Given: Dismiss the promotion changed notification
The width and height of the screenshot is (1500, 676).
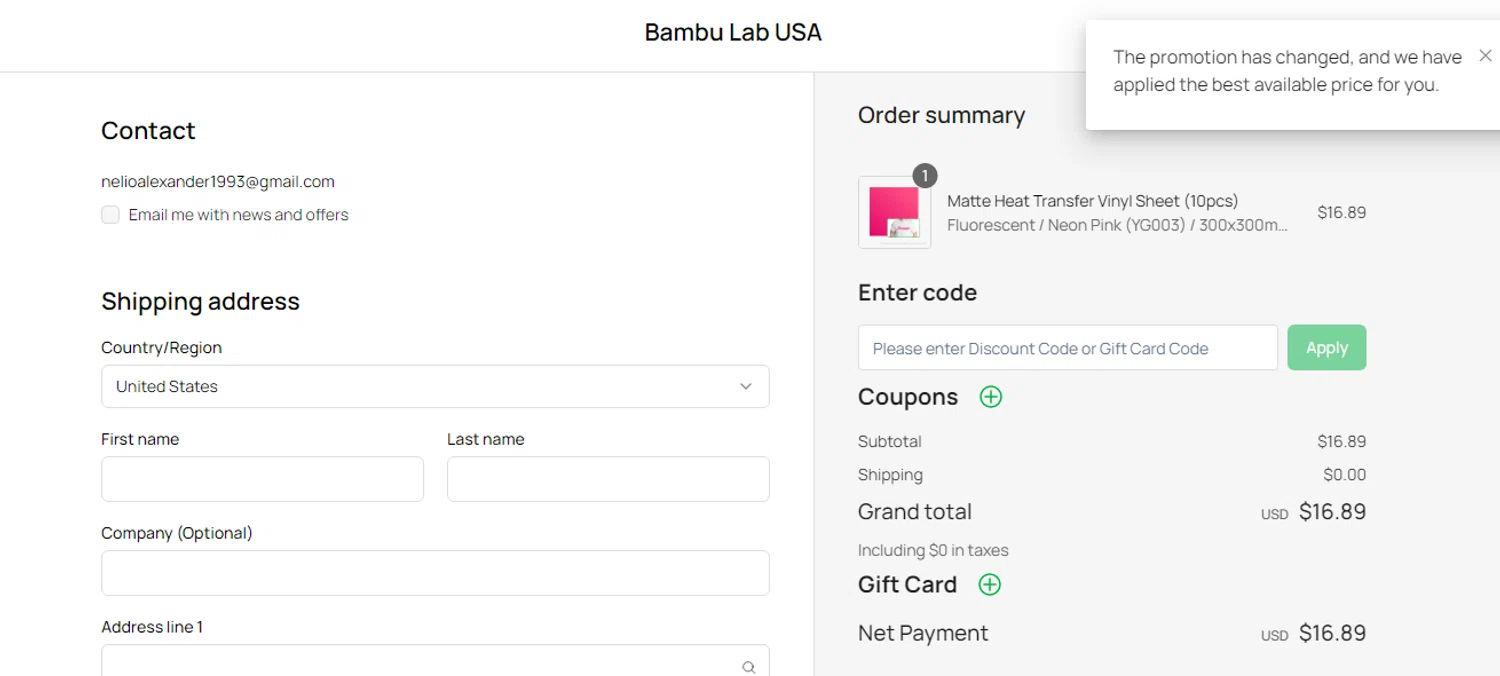Looking at the screenshot, I should (1485, 56).
